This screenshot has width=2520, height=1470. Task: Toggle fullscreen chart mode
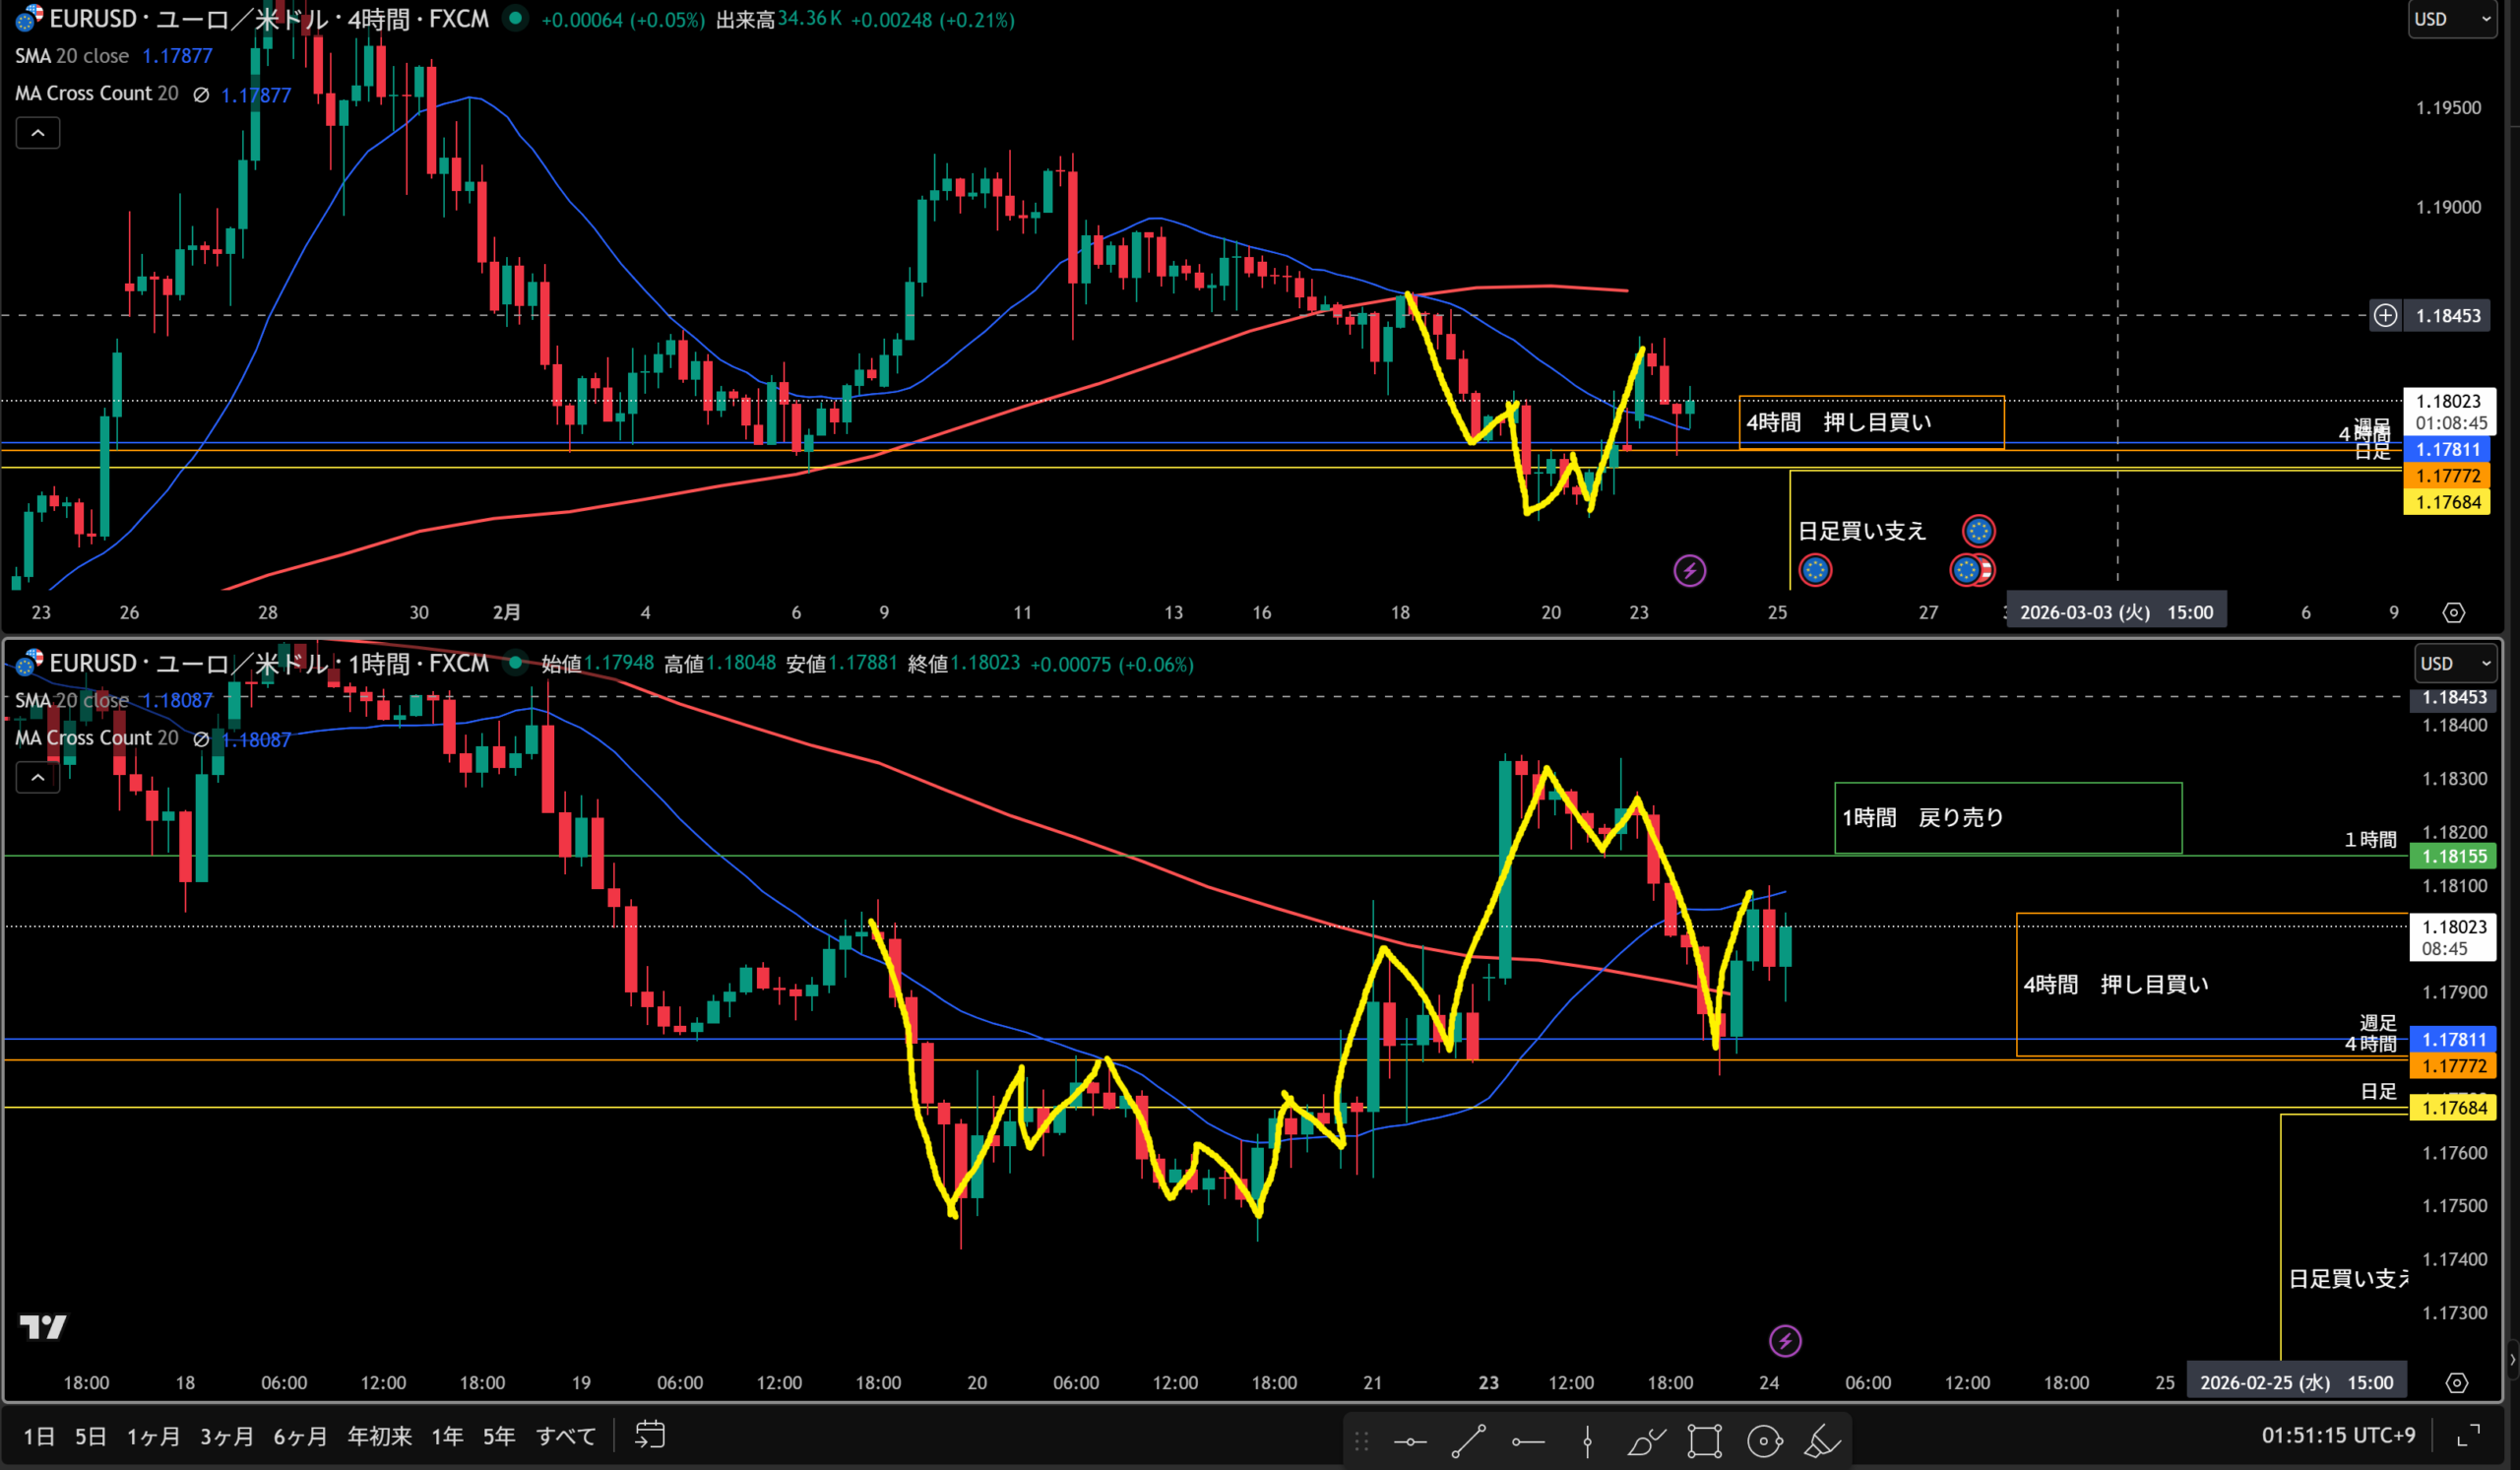(2468, 1435)
